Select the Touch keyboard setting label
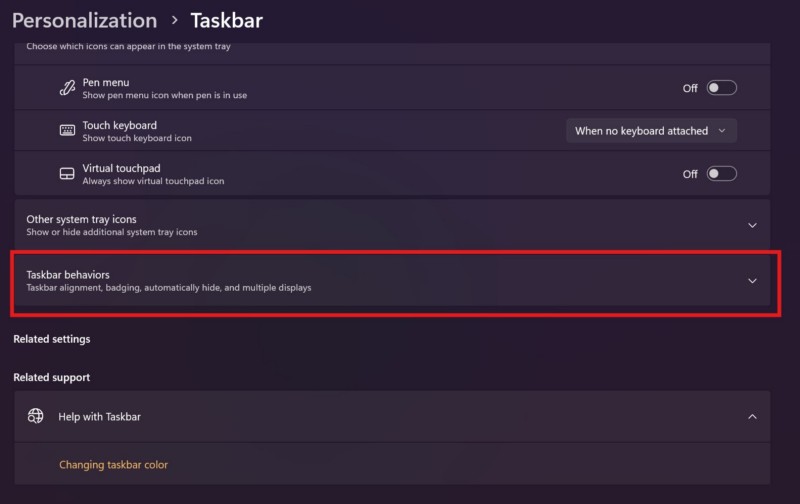The image size is (800, 504). [x=119, y=125]
